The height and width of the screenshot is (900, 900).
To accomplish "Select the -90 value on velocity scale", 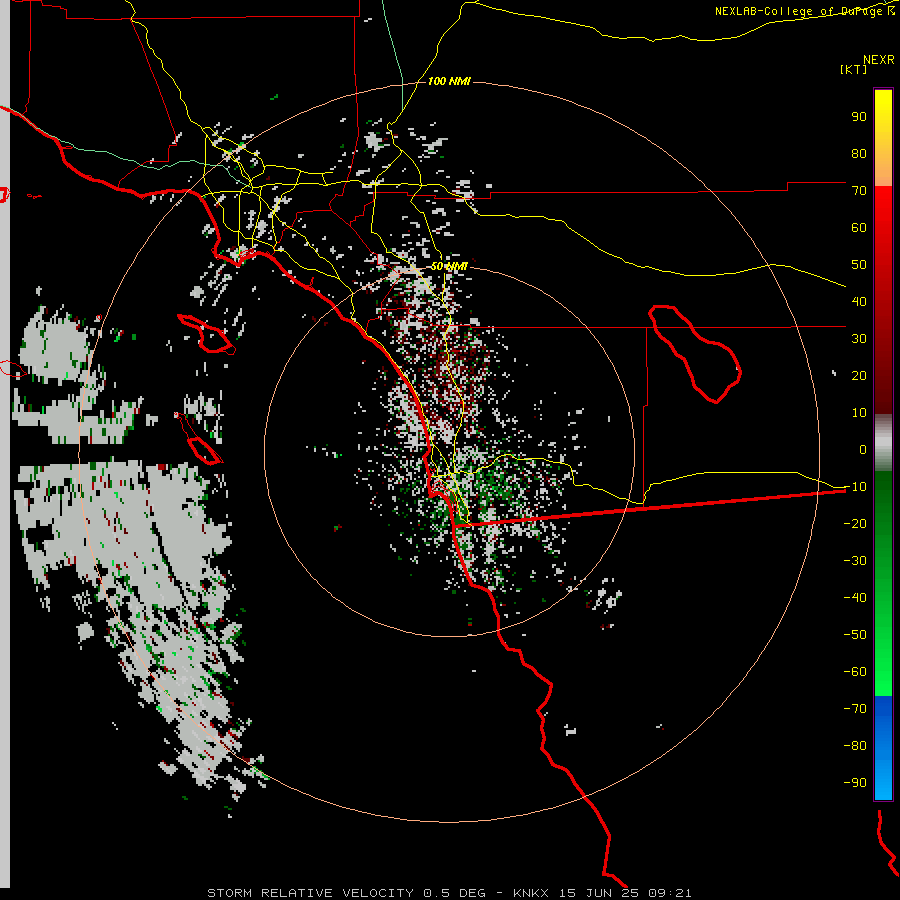I will click(x=855, y=783).
